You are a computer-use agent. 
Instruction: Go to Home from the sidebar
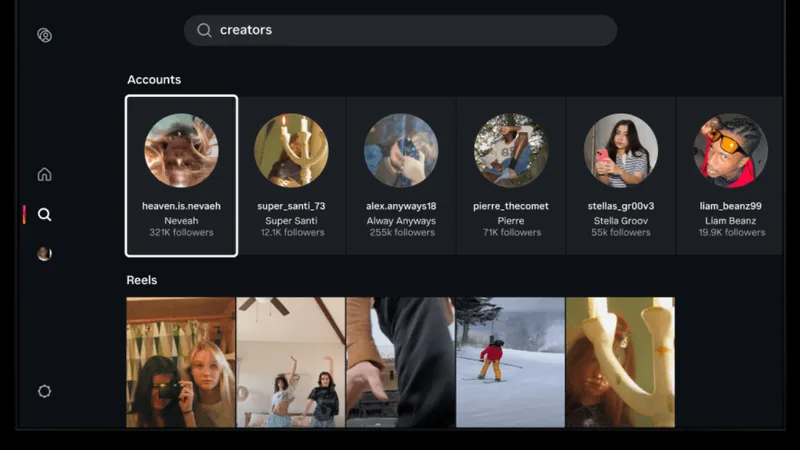(x=44, y=175)
